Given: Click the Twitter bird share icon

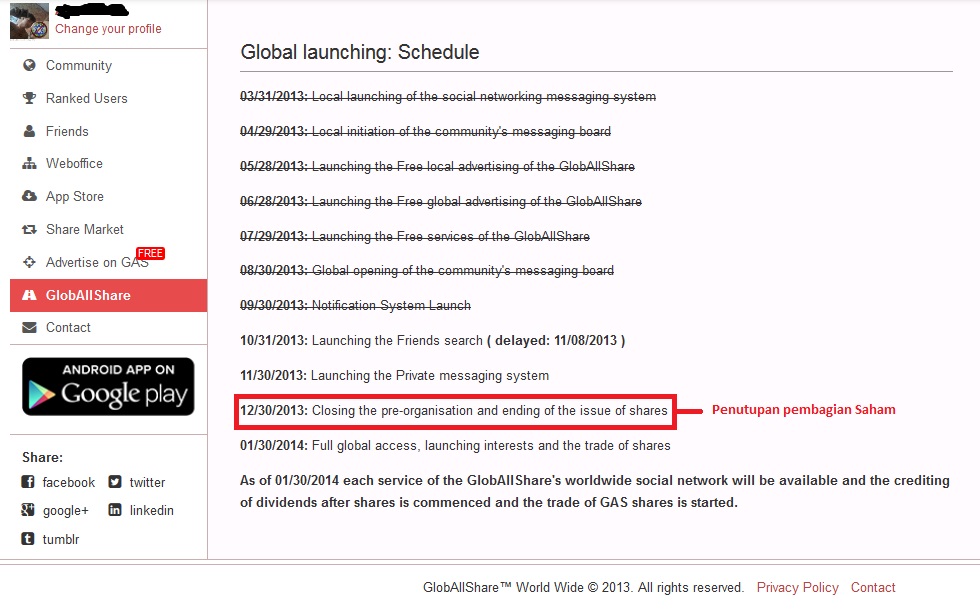Looking at the screenshot, I should 116,482.
